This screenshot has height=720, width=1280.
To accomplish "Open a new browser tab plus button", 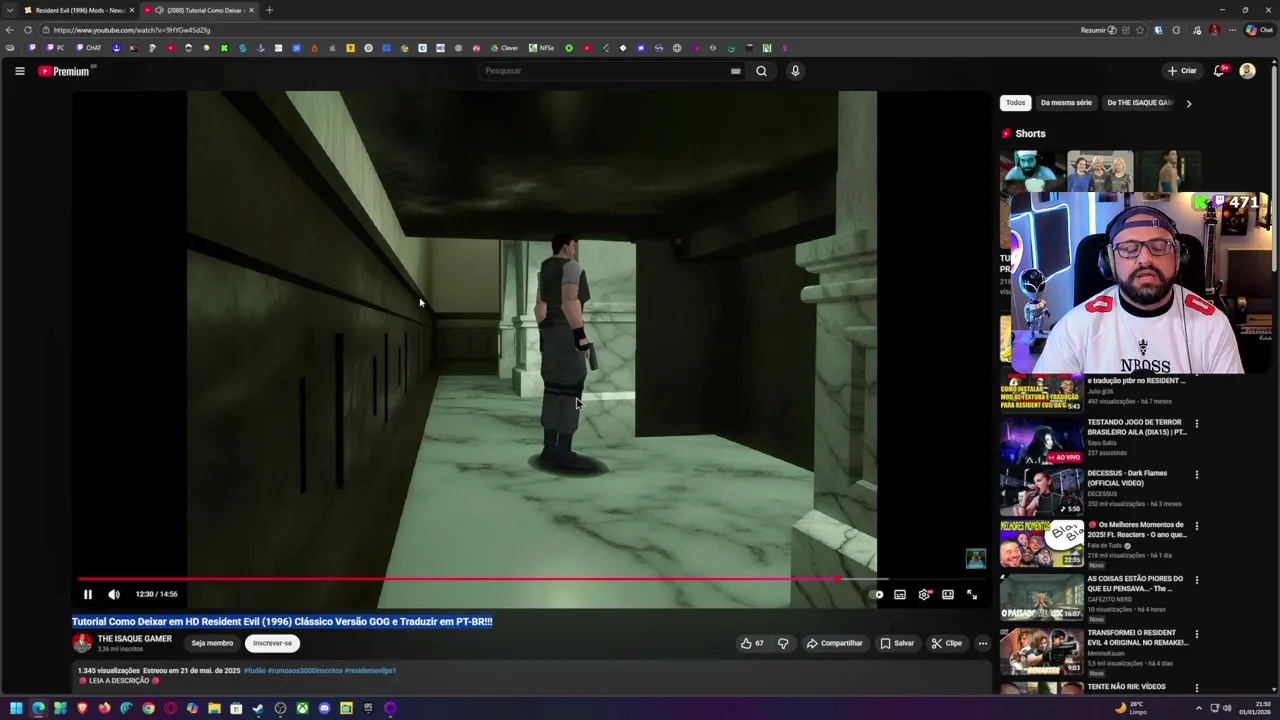I will pyautogui.click(x=269, y=10).
